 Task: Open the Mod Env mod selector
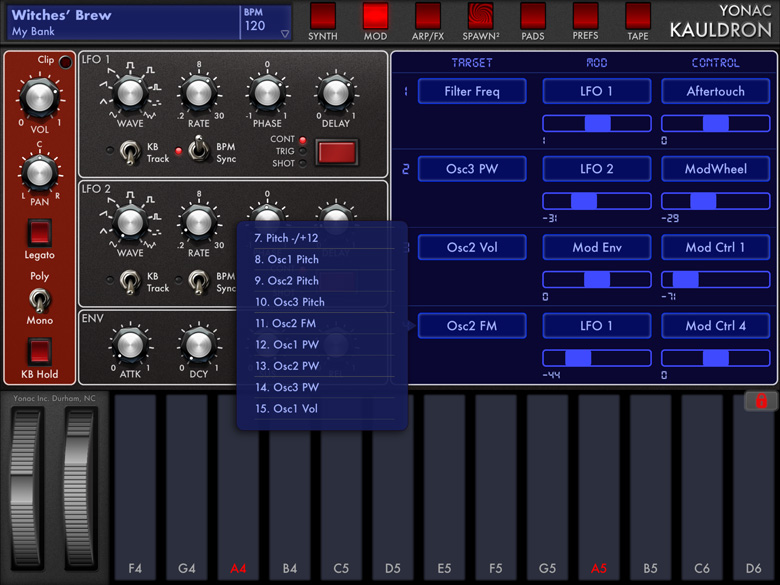(596, 247)
